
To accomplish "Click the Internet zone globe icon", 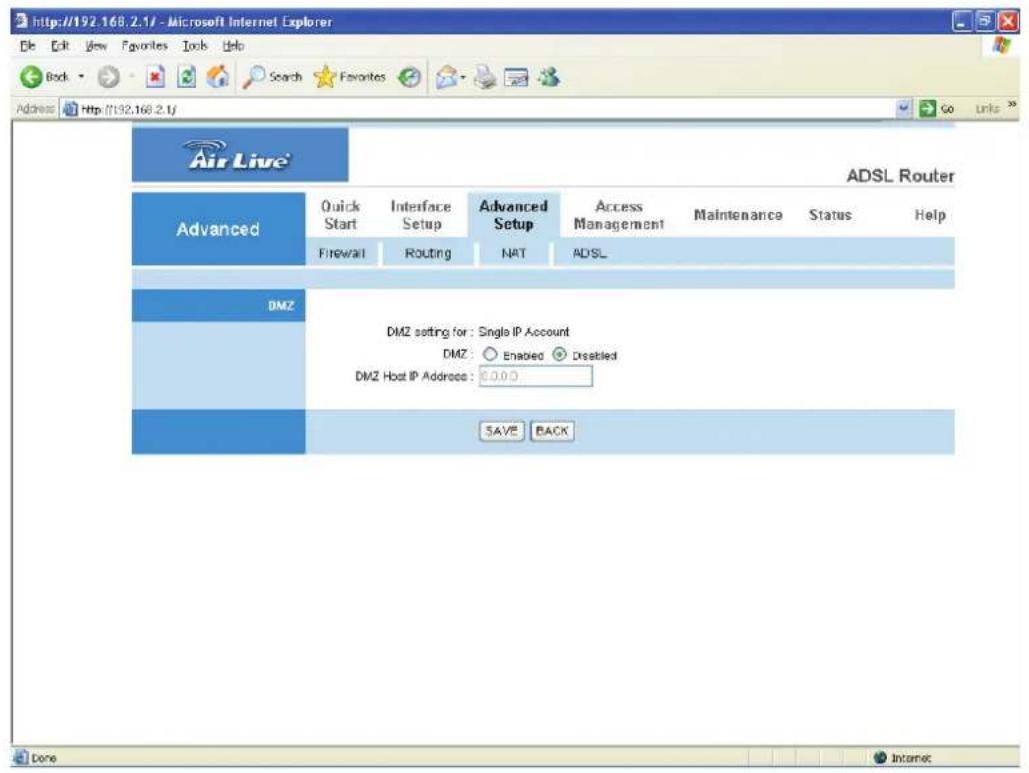I will coord(880,757).
